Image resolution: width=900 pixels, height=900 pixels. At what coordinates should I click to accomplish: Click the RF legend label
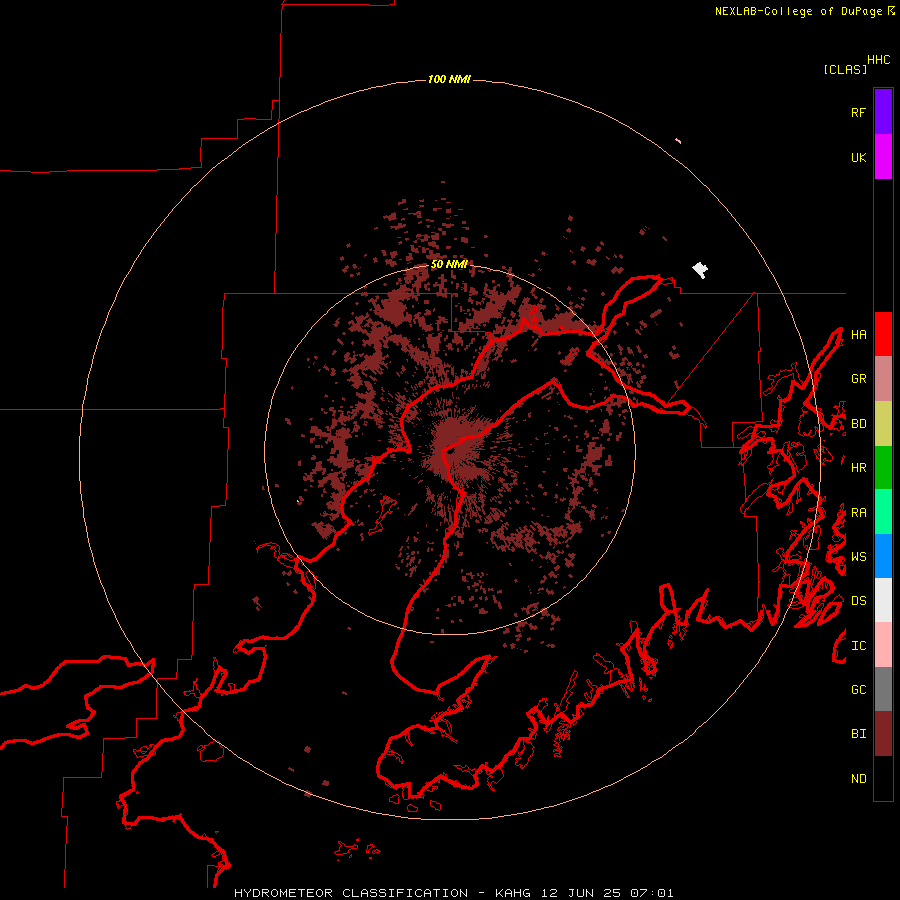coord(858,112)
